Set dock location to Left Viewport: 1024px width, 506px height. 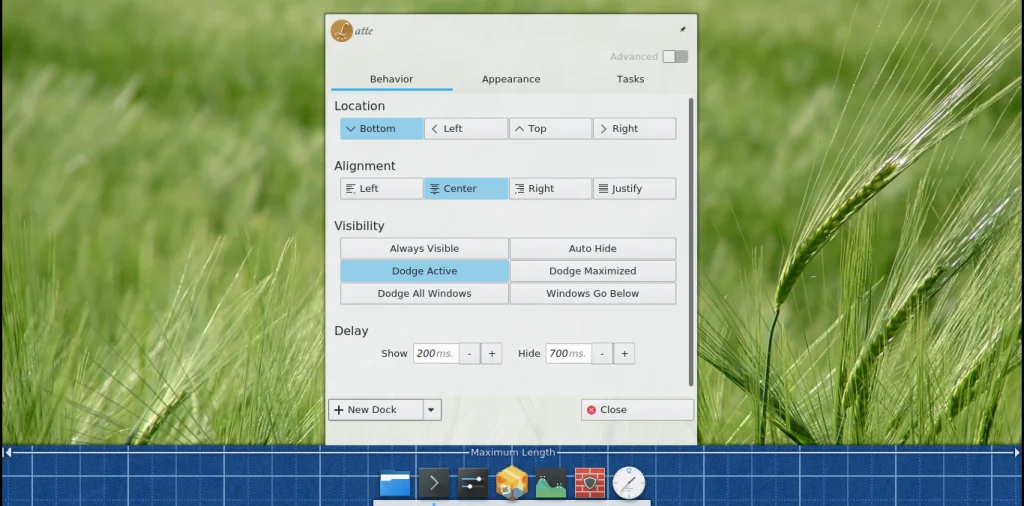click(x=466, y=129)
